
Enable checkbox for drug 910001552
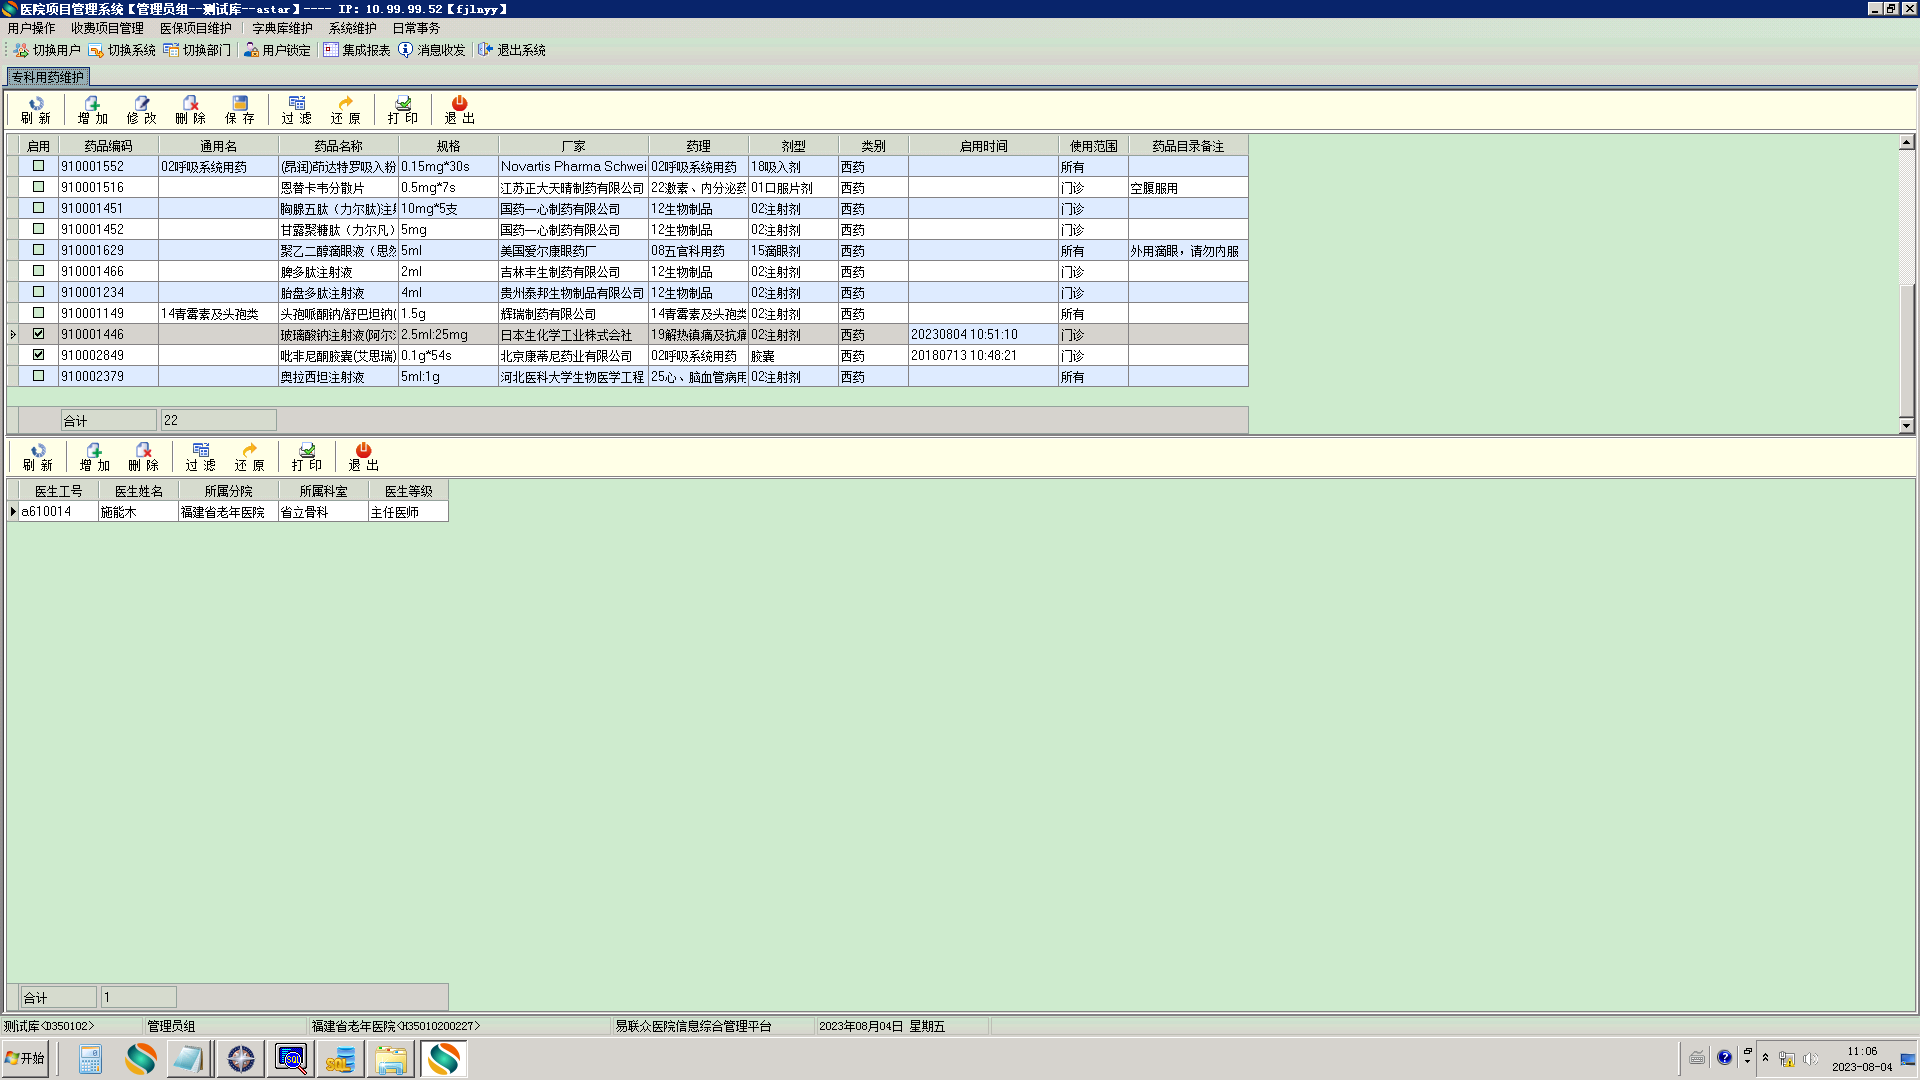point(38,166)
